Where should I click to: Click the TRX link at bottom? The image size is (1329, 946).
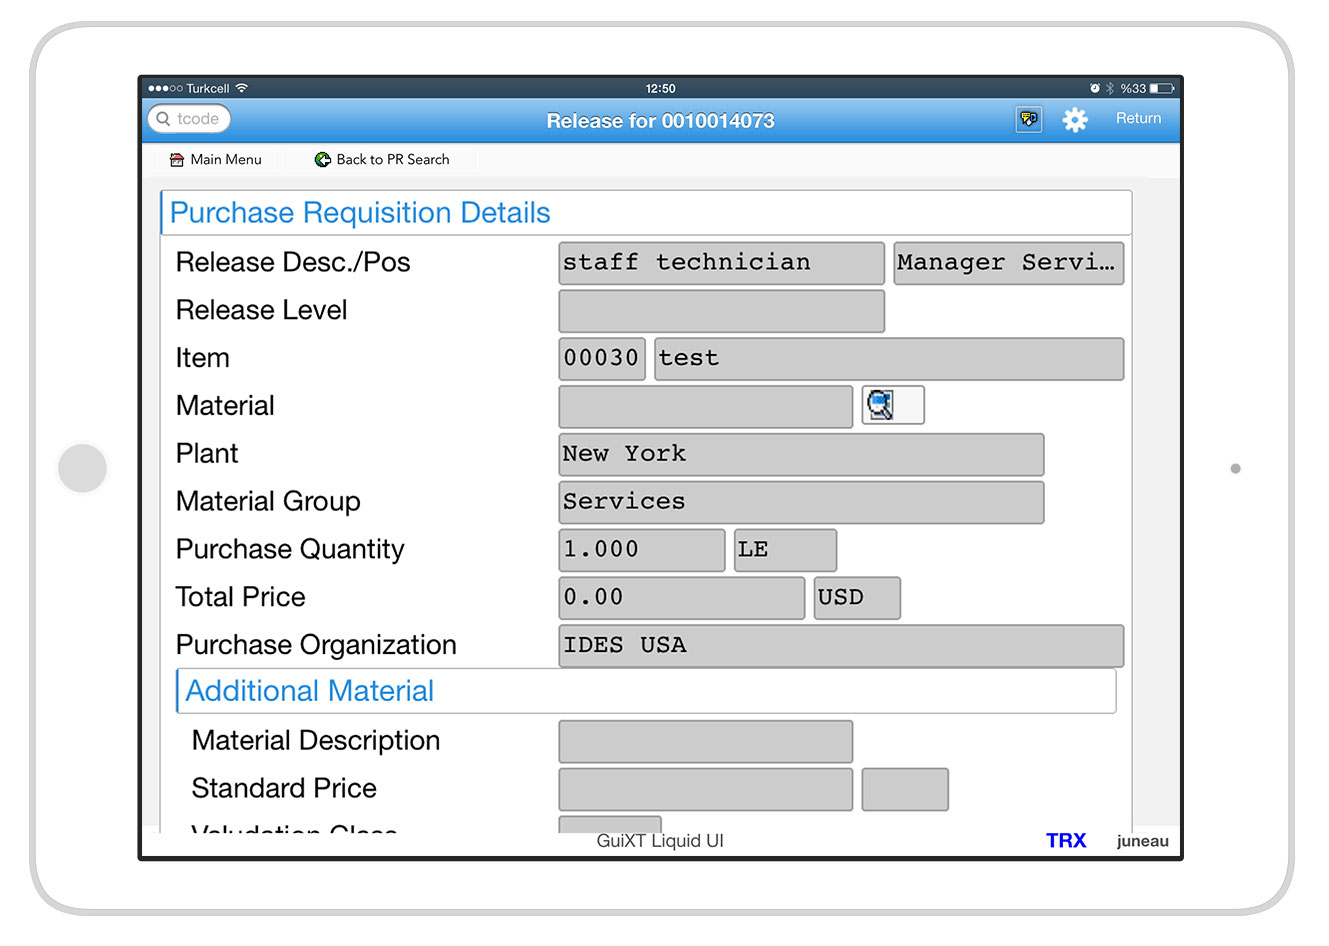(1065, 841)
